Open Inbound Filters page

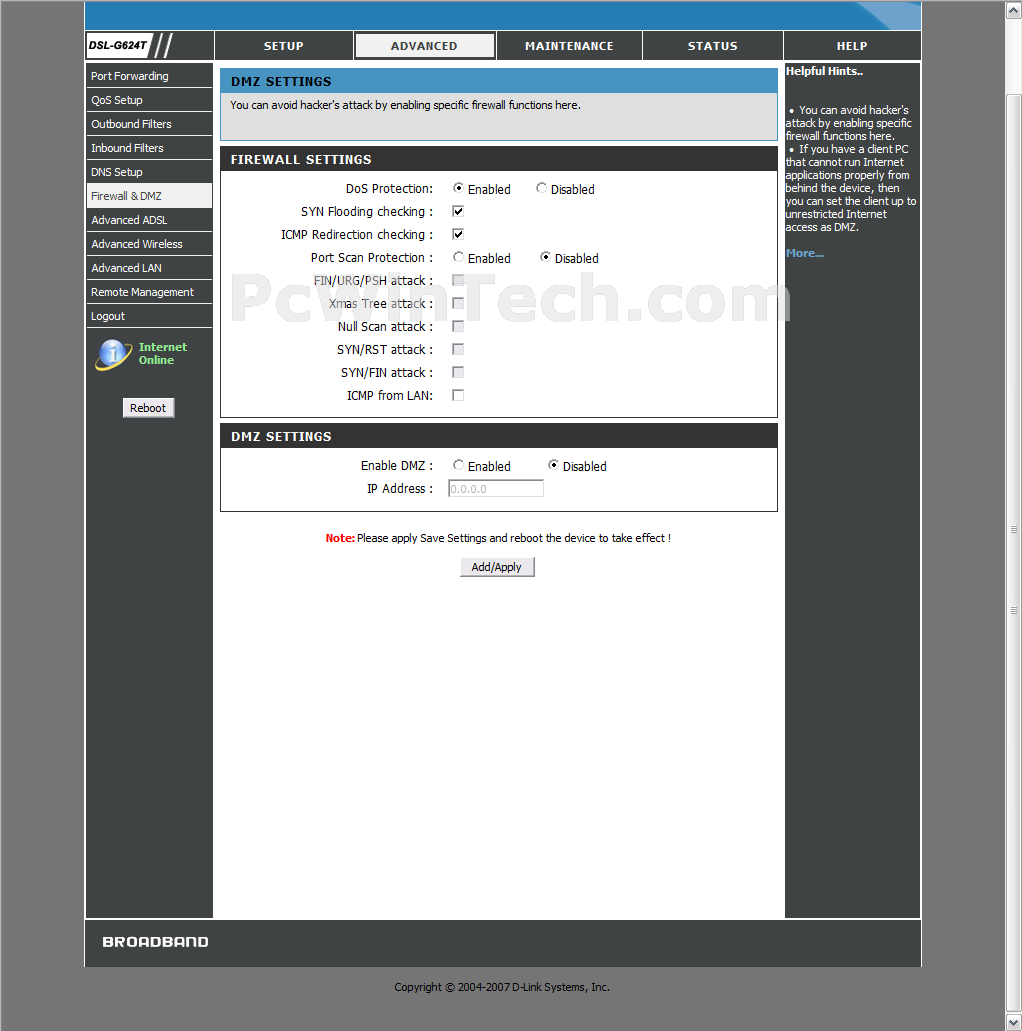coord(149,148)
